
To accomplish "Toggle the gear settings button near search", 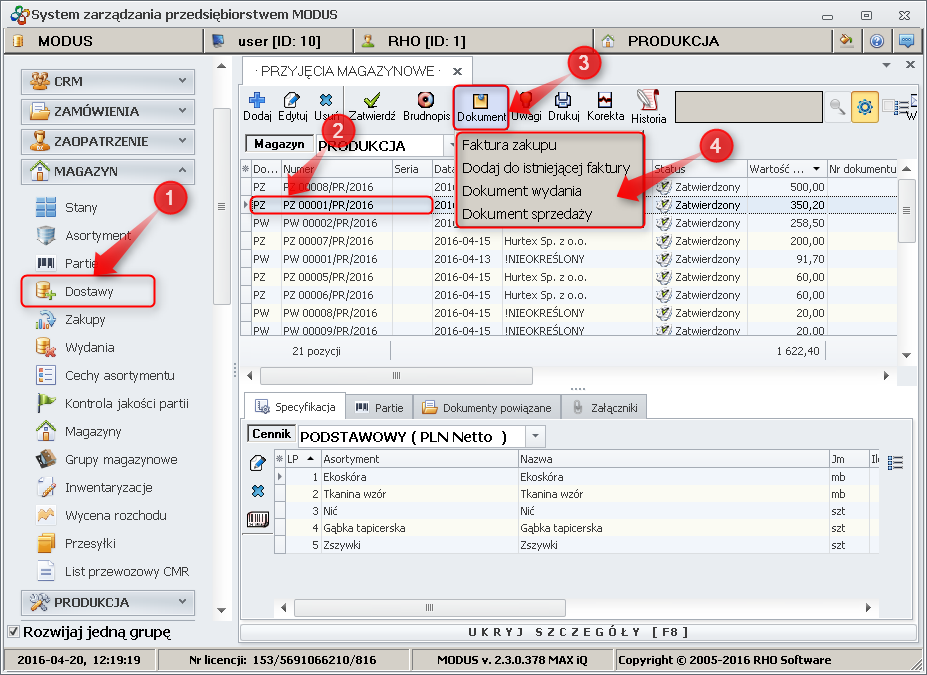I will coord(865,106).
